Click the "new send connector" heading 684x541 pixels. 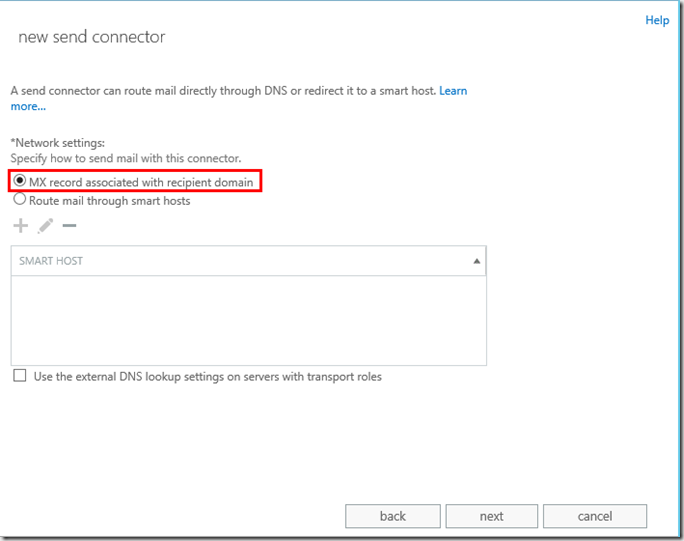coord(92,37)
